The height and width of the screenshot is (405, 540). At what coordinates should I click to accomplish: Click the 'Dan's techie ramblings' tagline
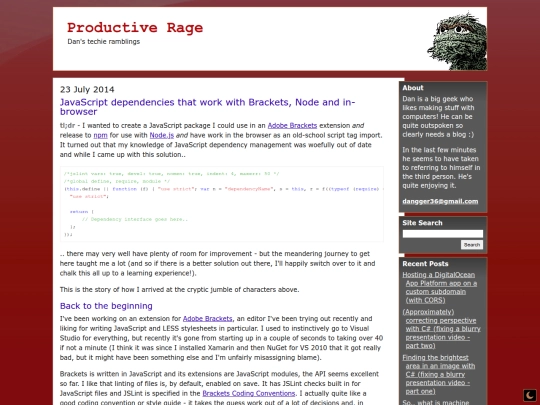[x=104, y=42]
